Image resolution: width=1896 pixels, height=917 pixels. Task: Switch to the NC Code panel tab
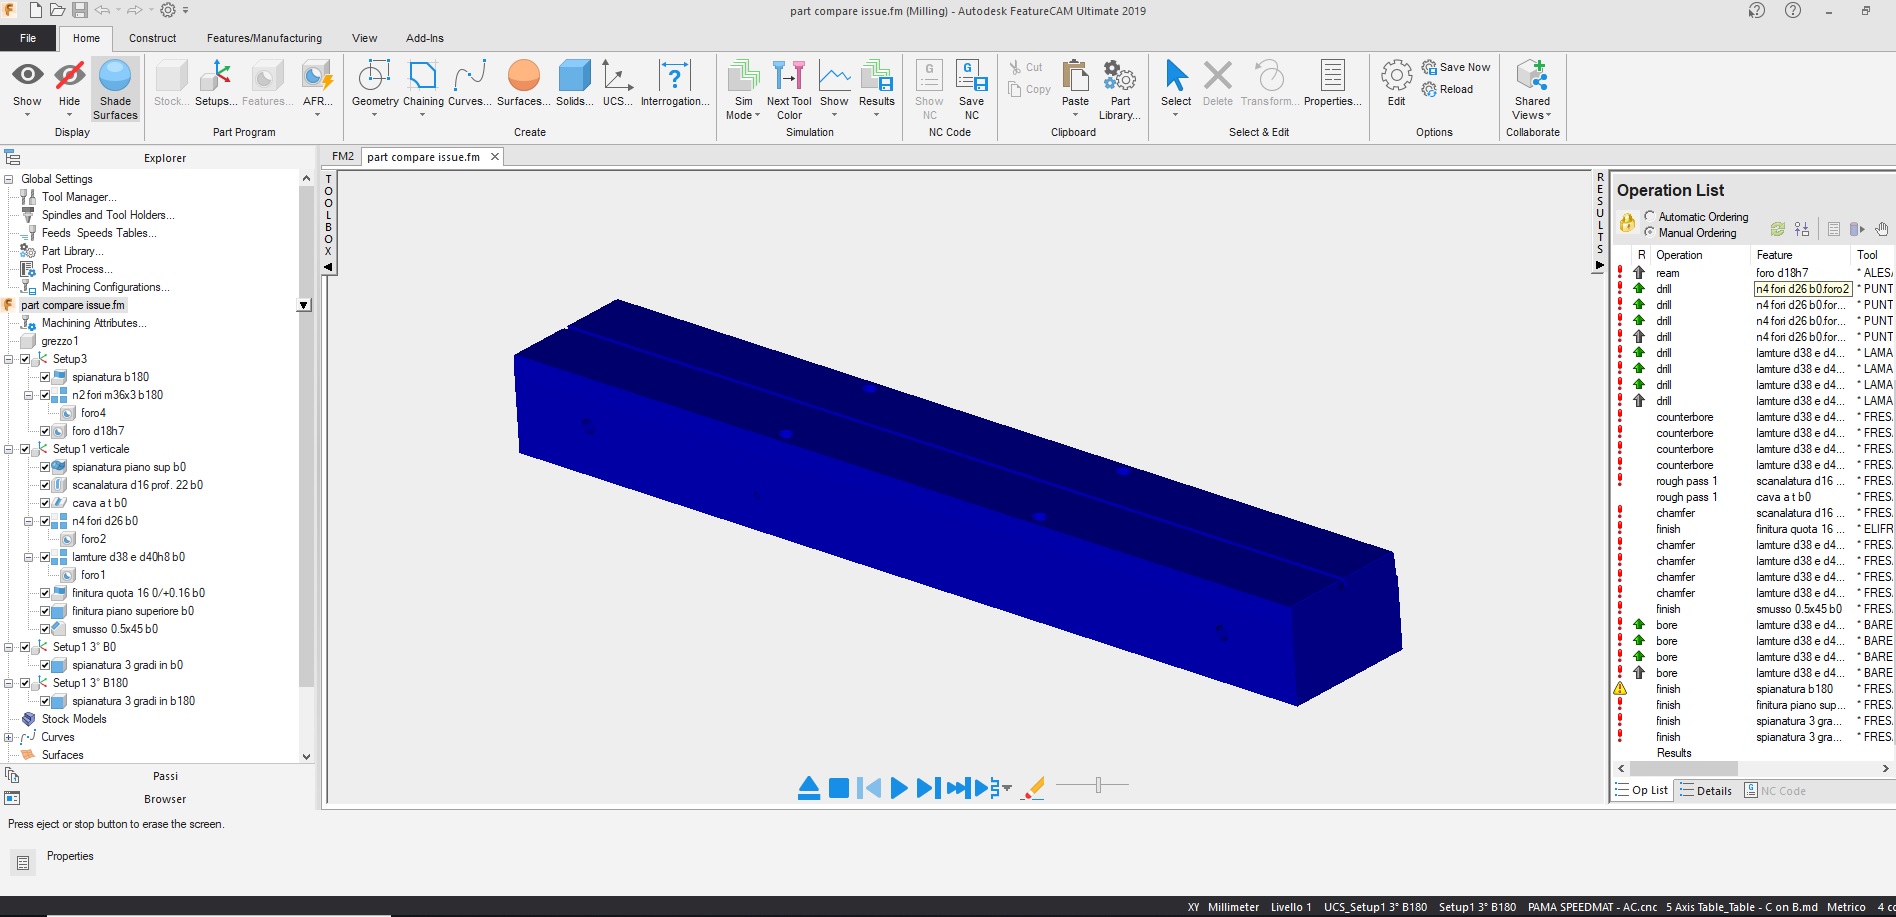[1776, 790]
